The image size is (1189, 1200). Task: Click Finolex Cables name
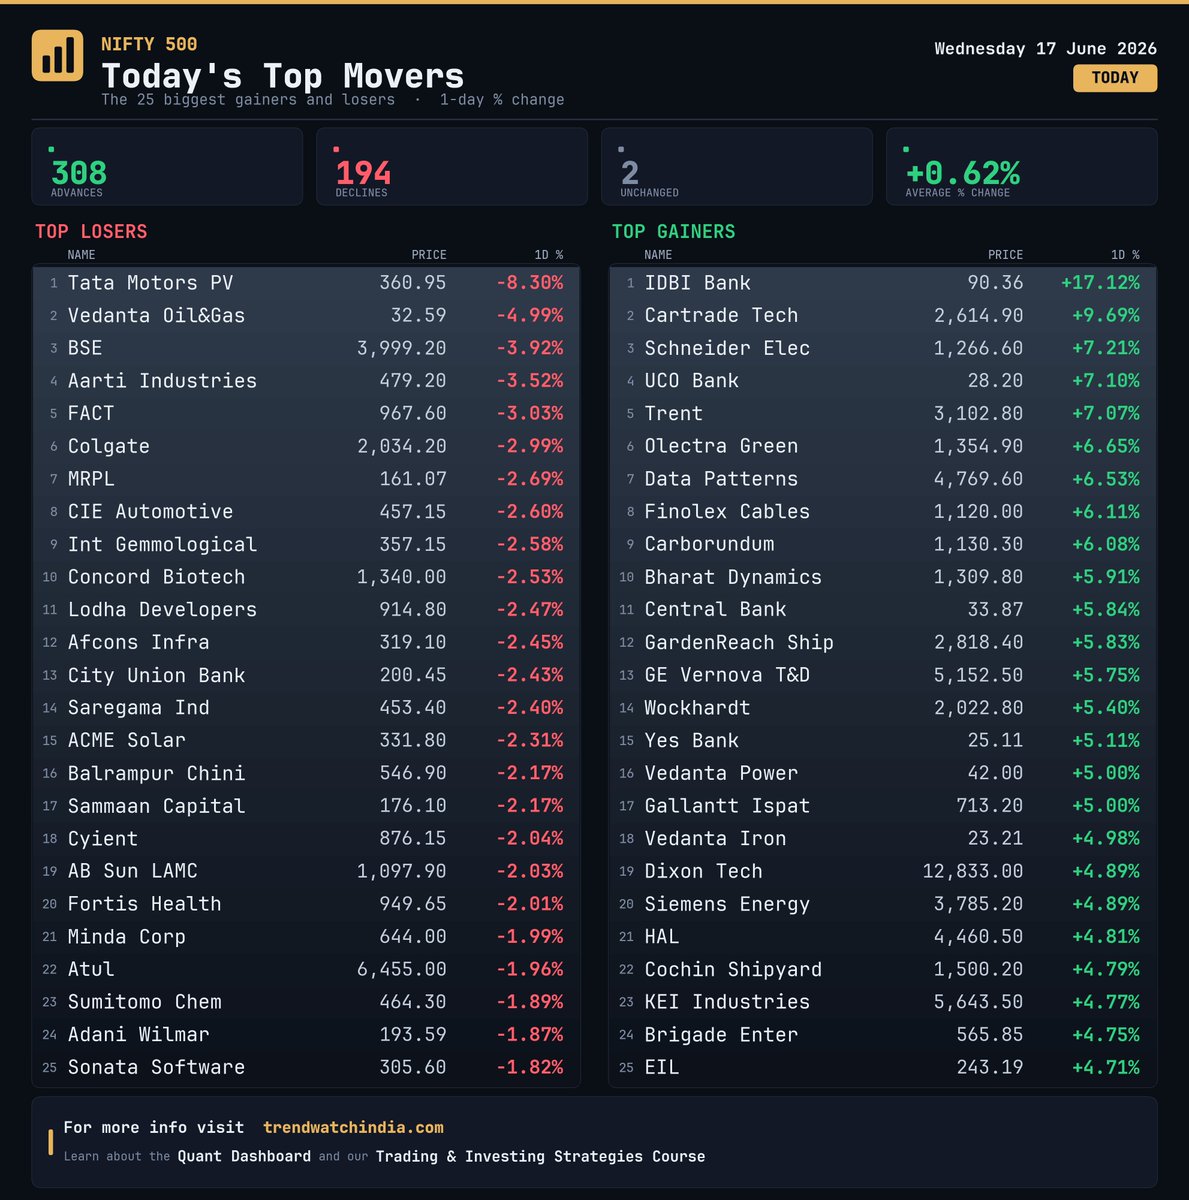point(727,512)
